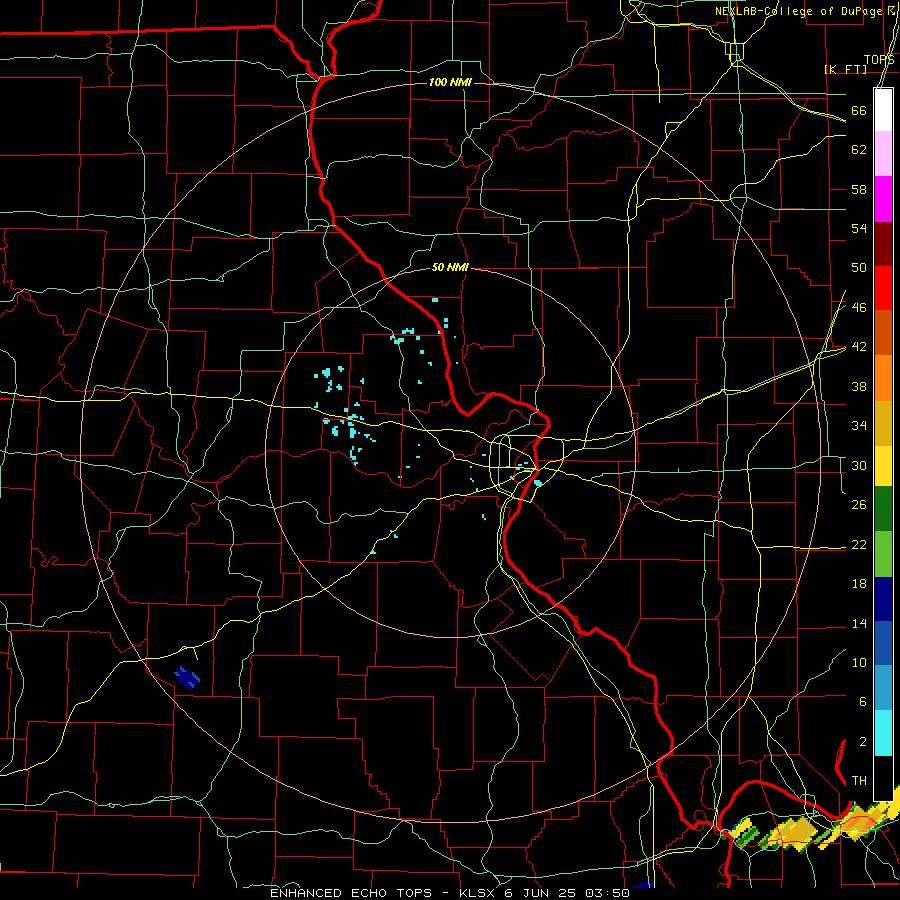Pick the burnt orange legend swatch

coord(883,333)
